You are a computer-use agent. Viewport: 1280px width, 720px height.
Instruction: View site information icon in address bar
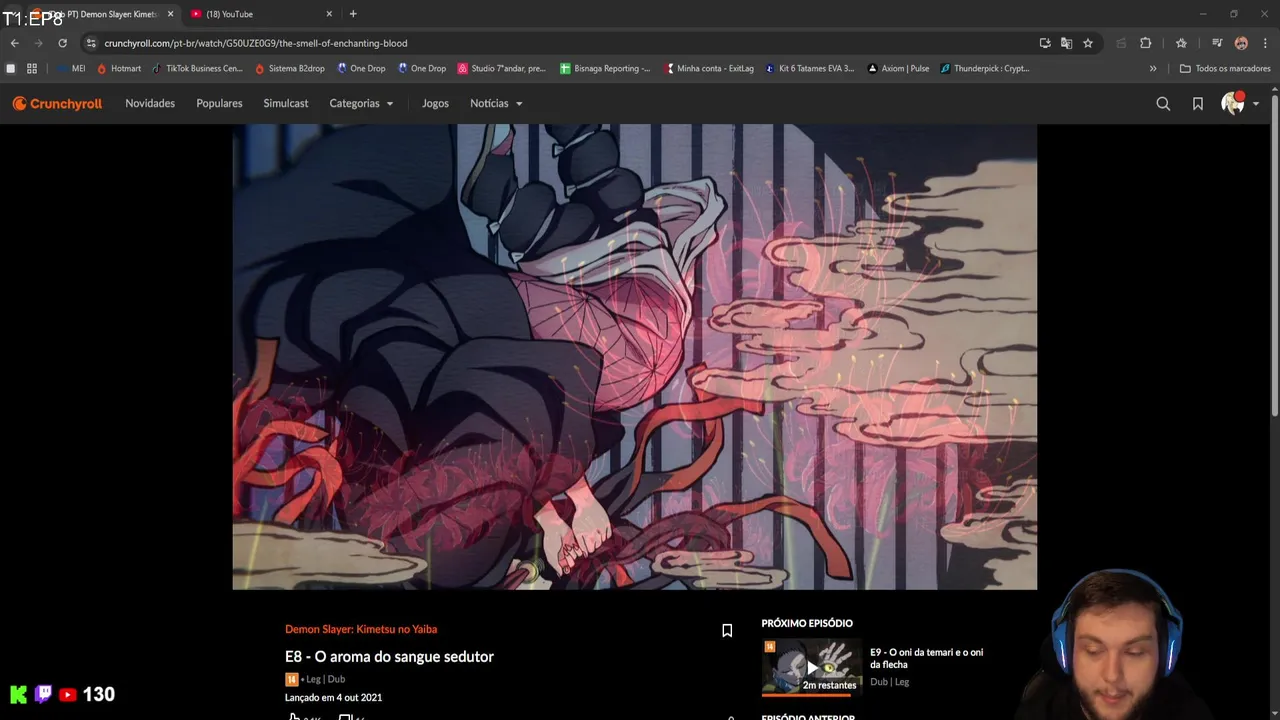pos(91,43)
